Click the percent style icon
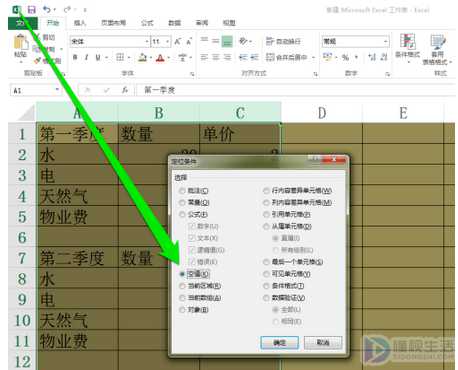The width and height of the screenshot is (458, 370). point(345,57)
